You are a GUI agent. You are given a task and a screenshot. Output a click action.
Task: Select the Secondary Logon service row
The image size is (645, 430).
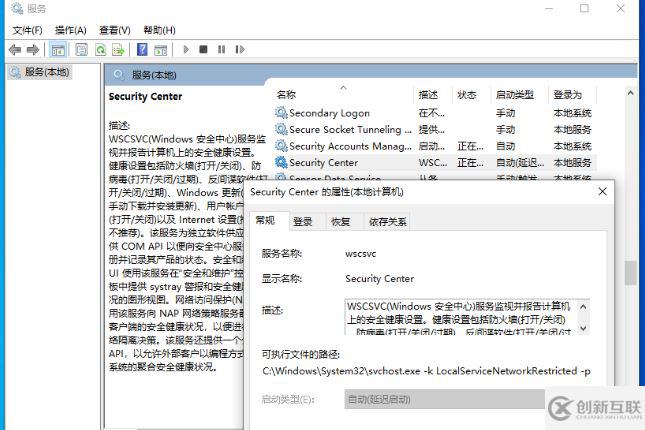(x=435, y=113)
